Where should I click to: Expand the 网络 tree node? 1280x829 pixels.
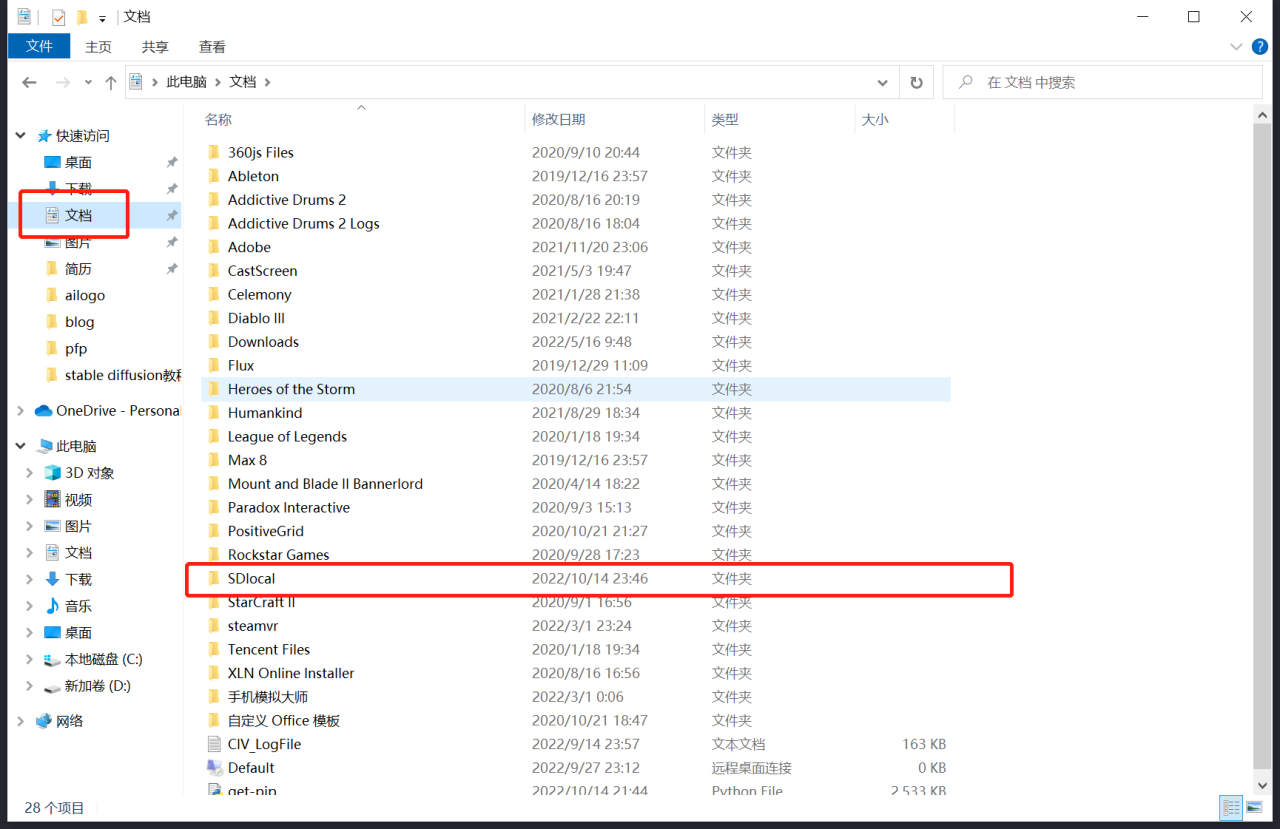coord(21,721)
